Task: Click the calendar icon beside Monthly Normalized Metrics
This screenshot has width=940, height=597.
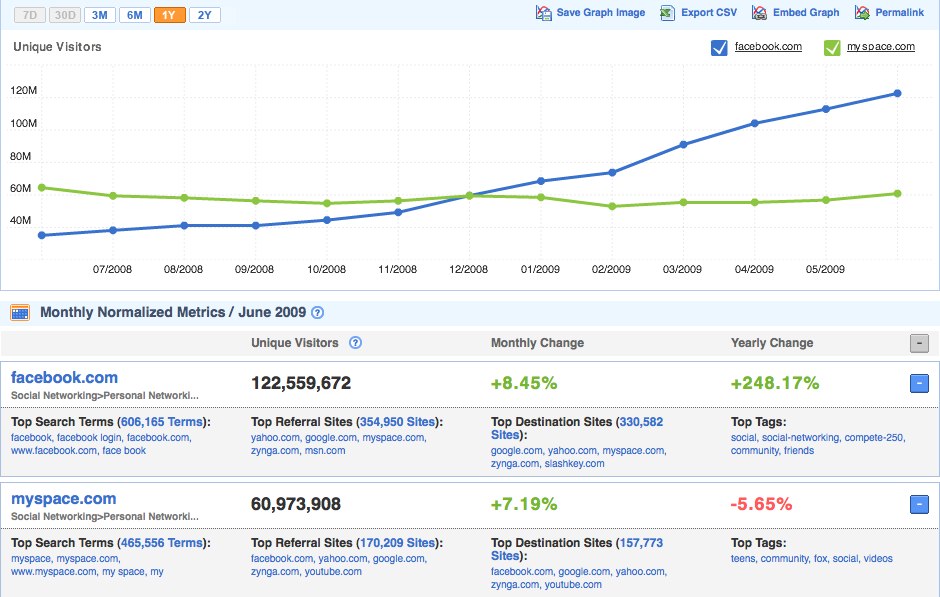Action: (x=20, y=312)
